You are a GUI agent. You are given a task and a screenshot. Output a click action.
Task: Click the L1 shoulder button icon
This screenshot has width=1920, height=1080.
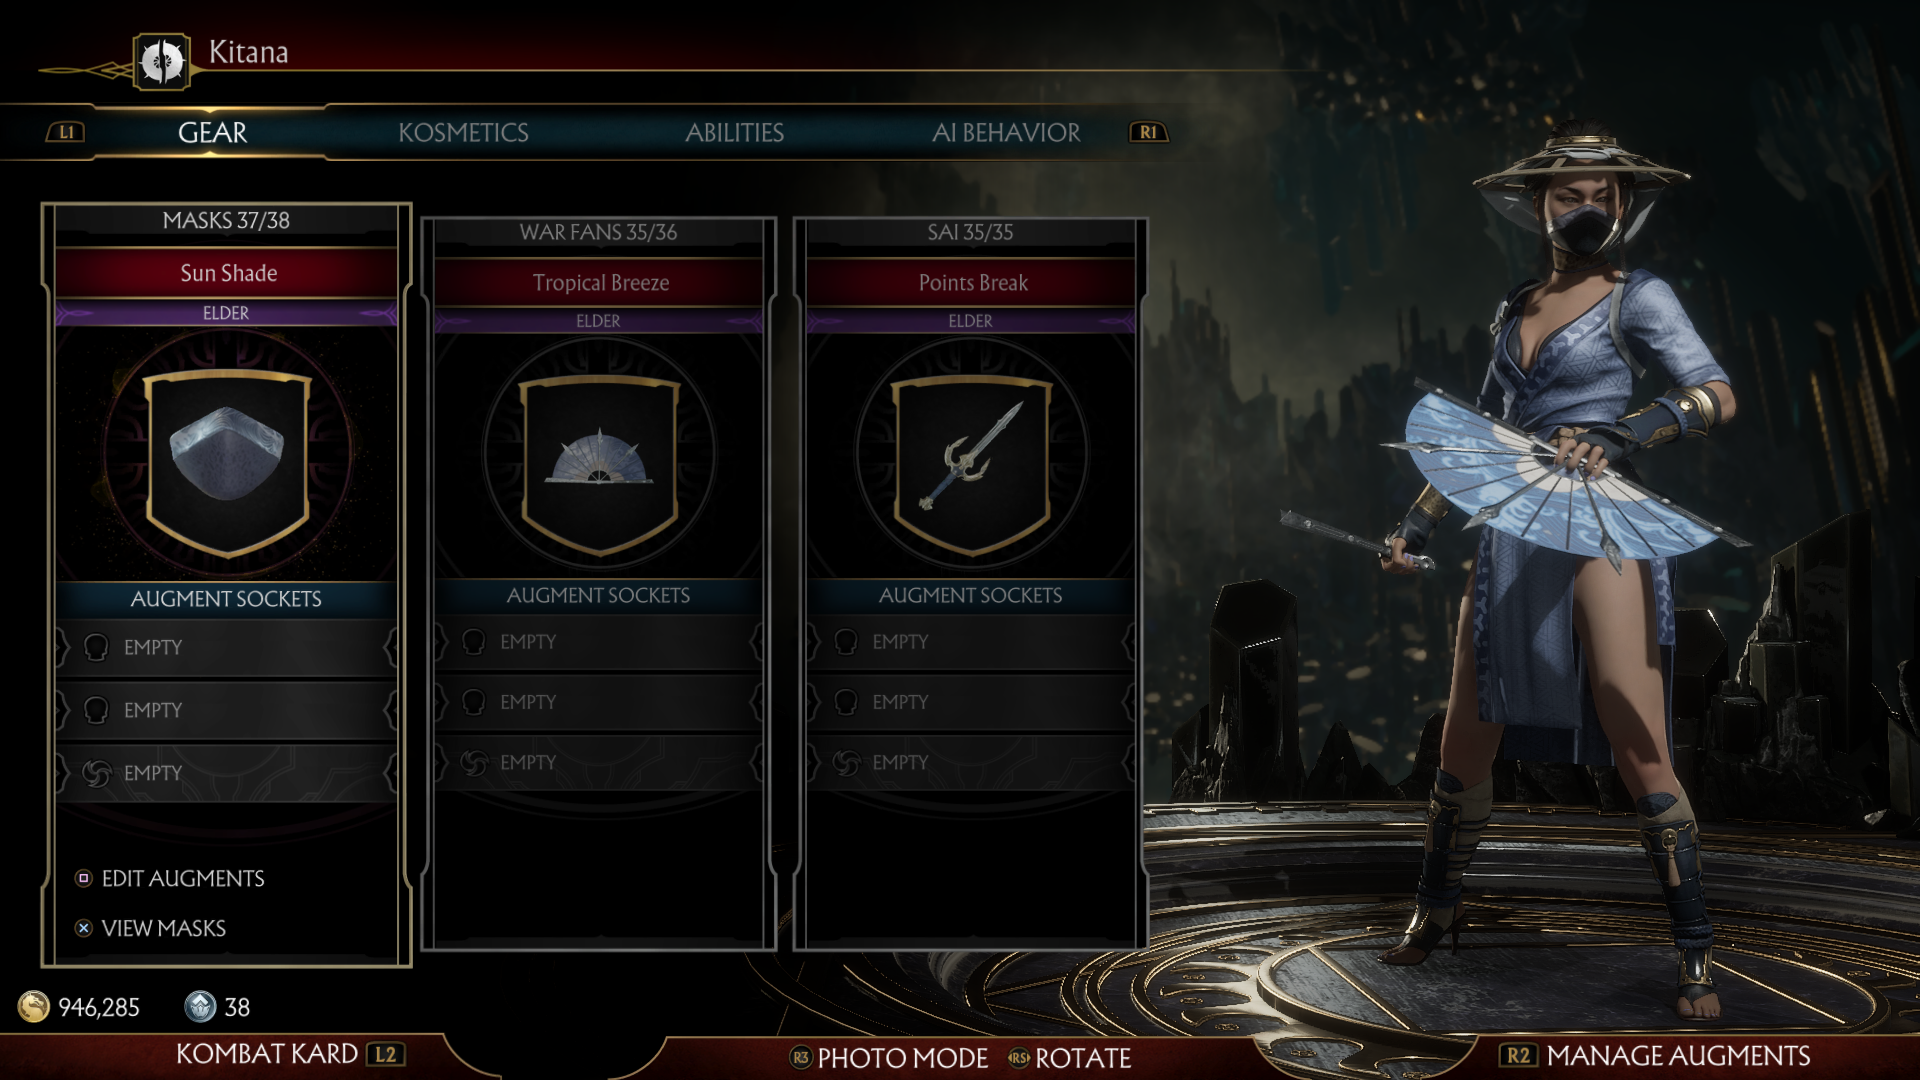pos(66,132)
